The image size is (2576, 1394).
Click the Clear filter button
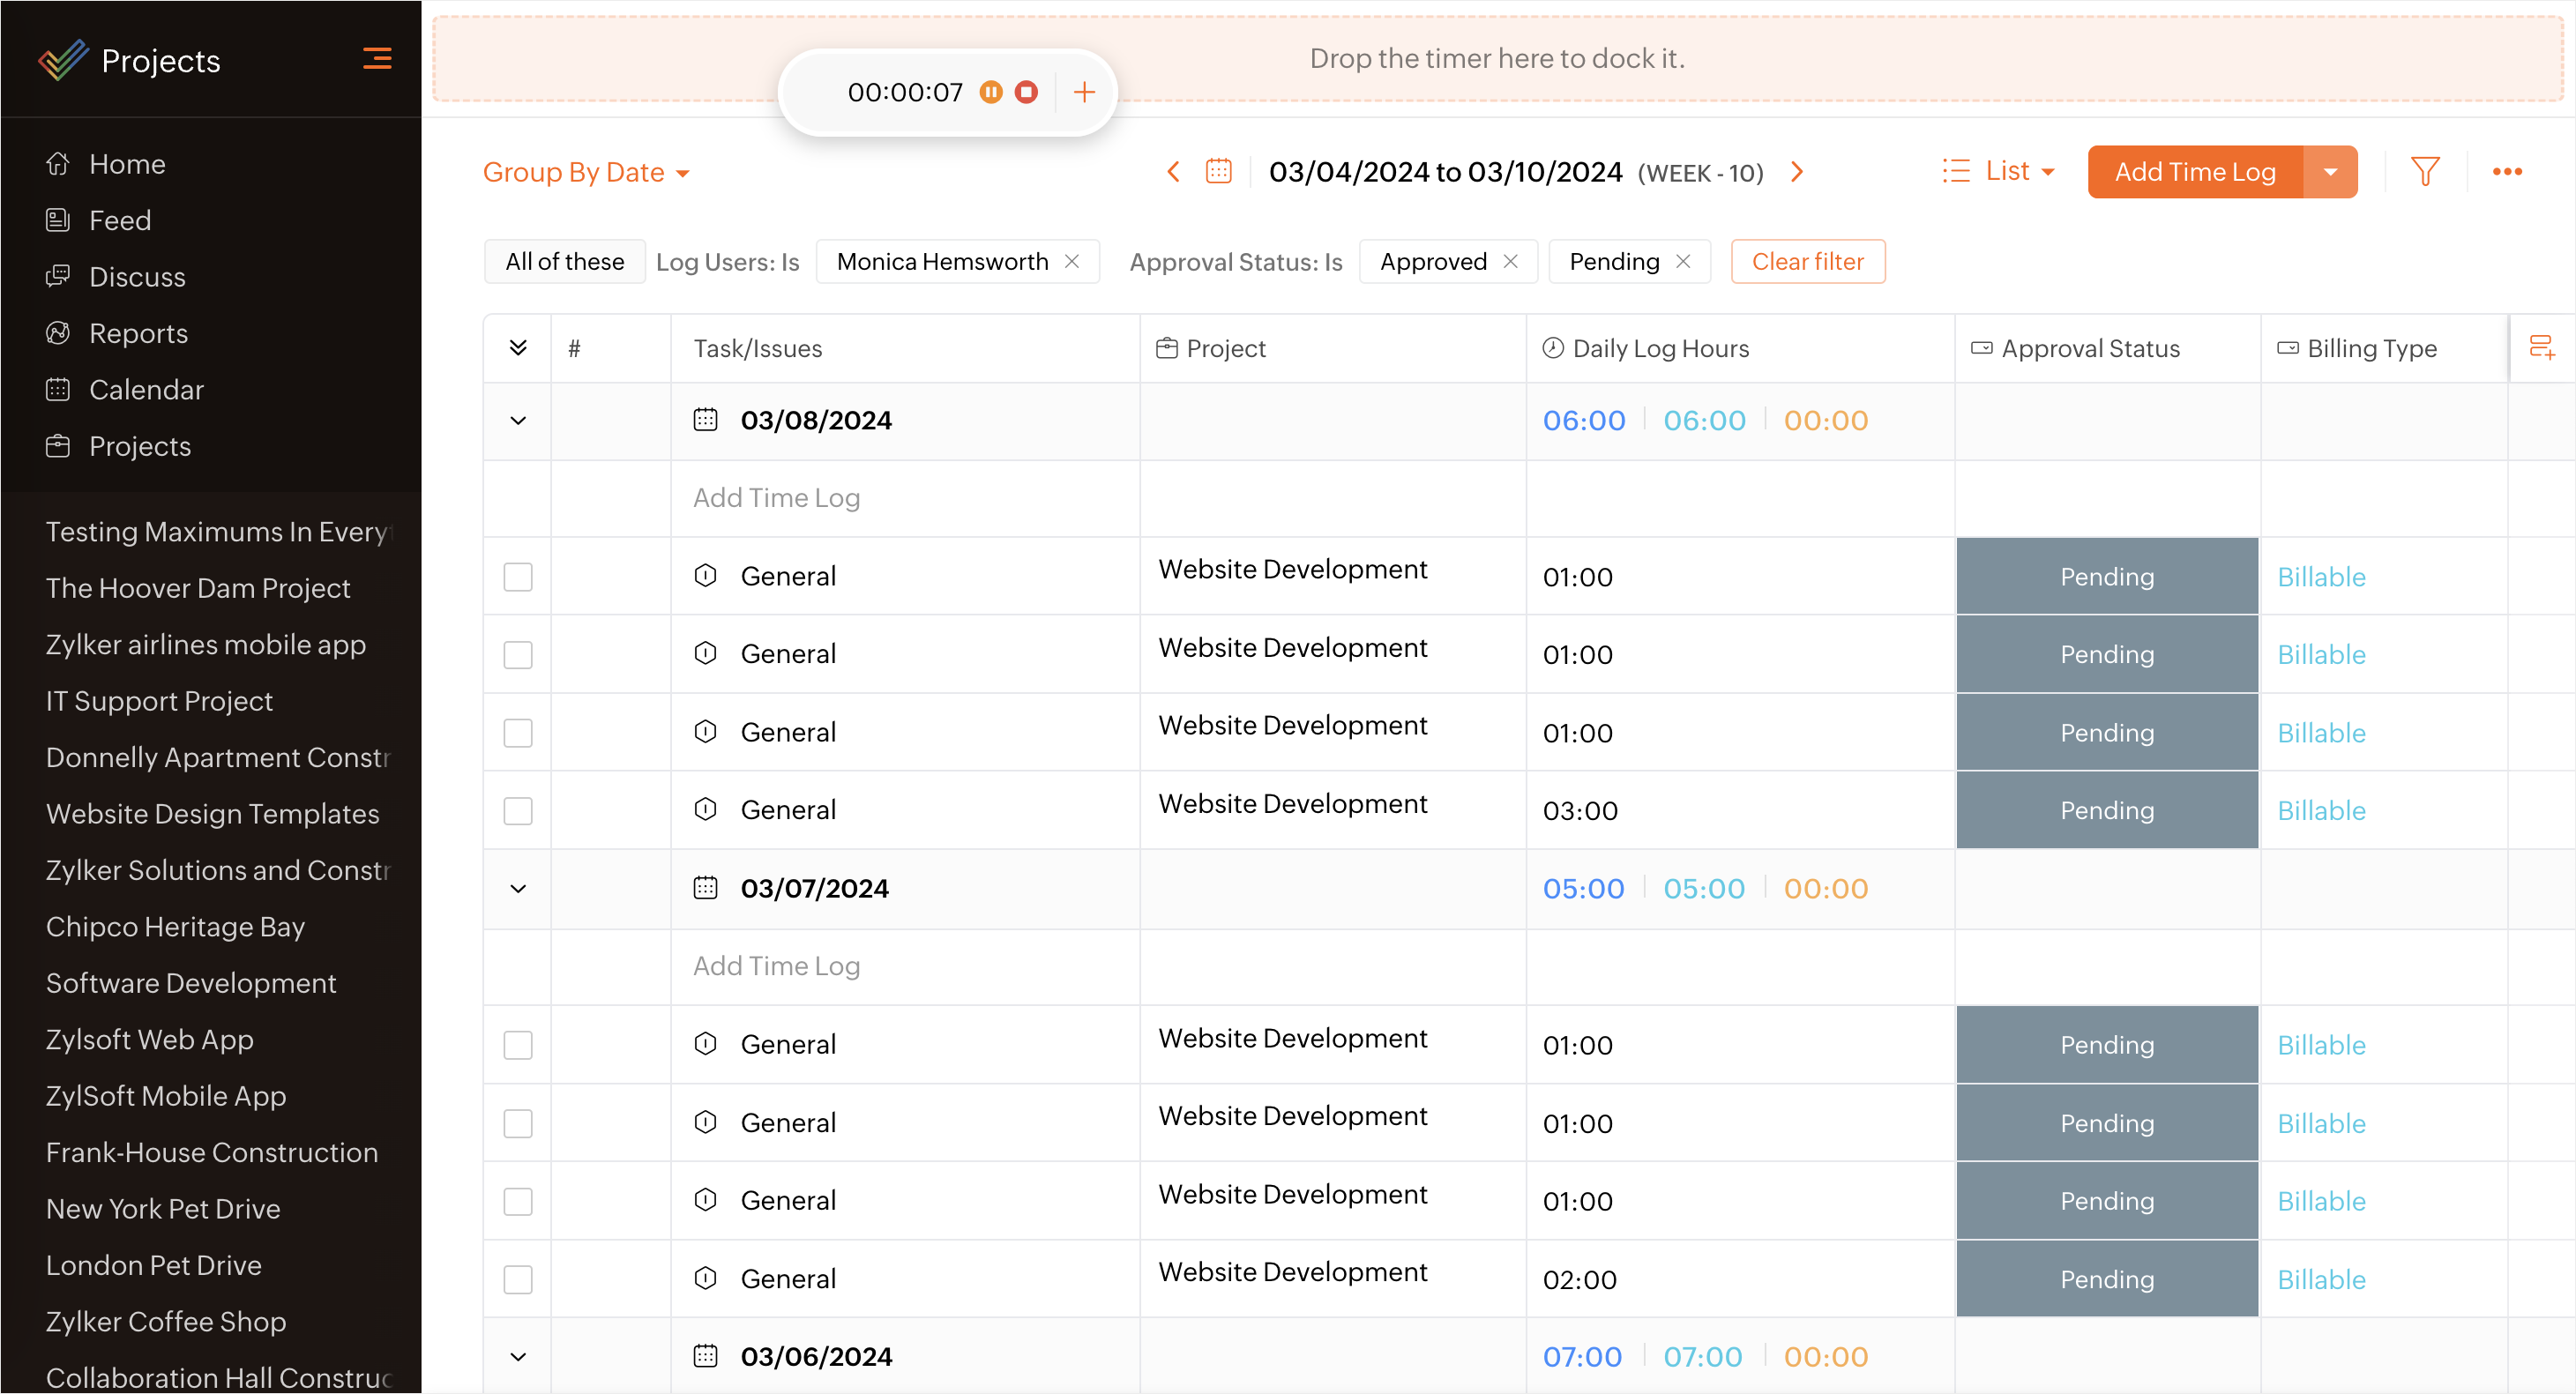[x=1807, y=262]
